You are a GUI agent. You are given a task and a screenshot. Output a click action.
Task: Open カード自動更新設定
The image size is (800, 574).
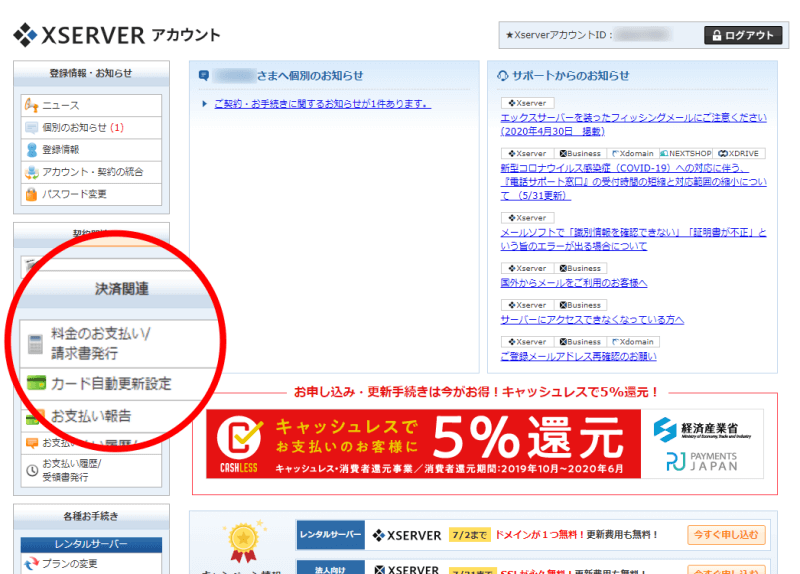point(117,384)
